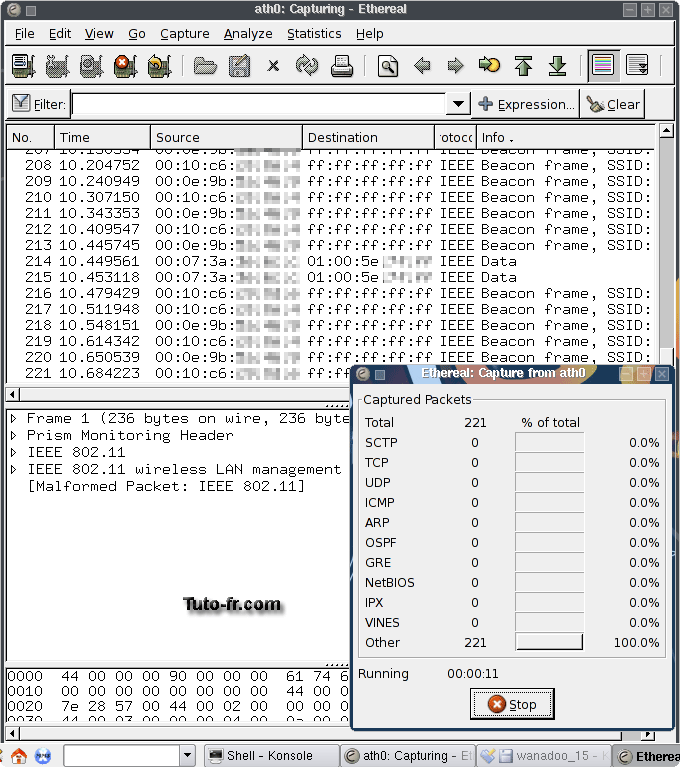The image size is (680, 767).
Task: Select packet 215 Data row
Action: [x=330, y=277]
